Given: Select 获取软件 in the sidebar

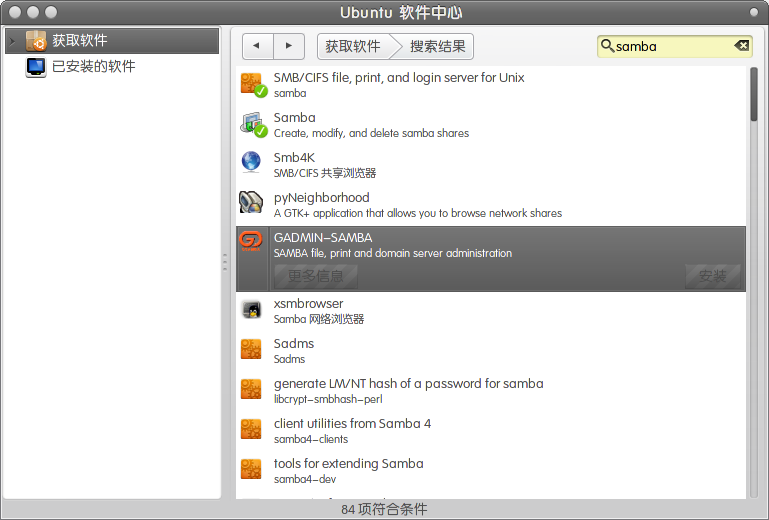Looking at the screenshot, I should [112, 41].
